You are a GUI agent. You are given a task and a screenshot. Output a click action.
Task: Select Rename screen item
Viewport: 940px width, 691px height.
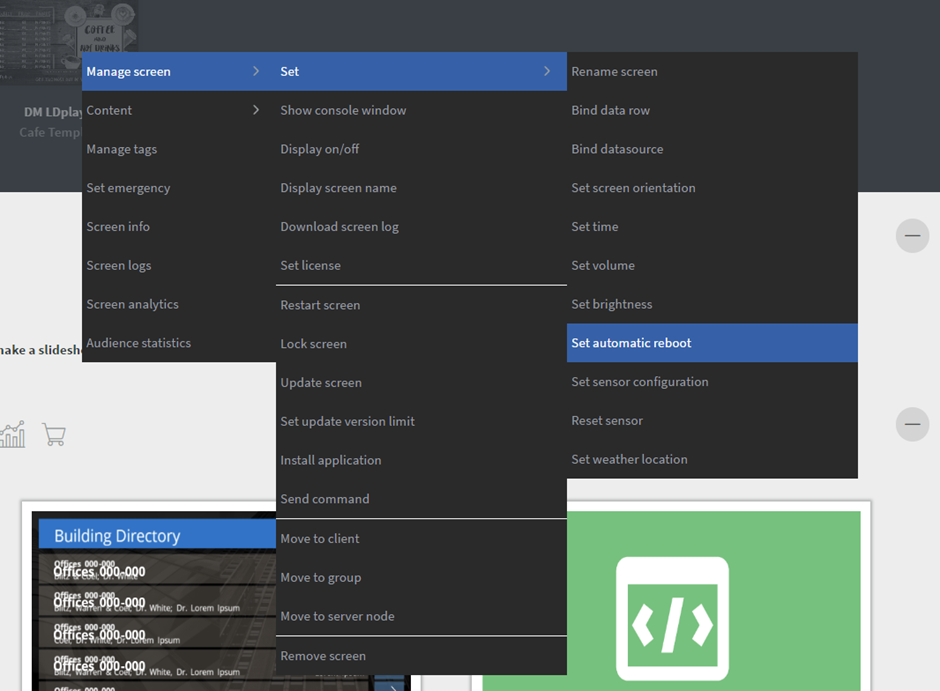712,71
